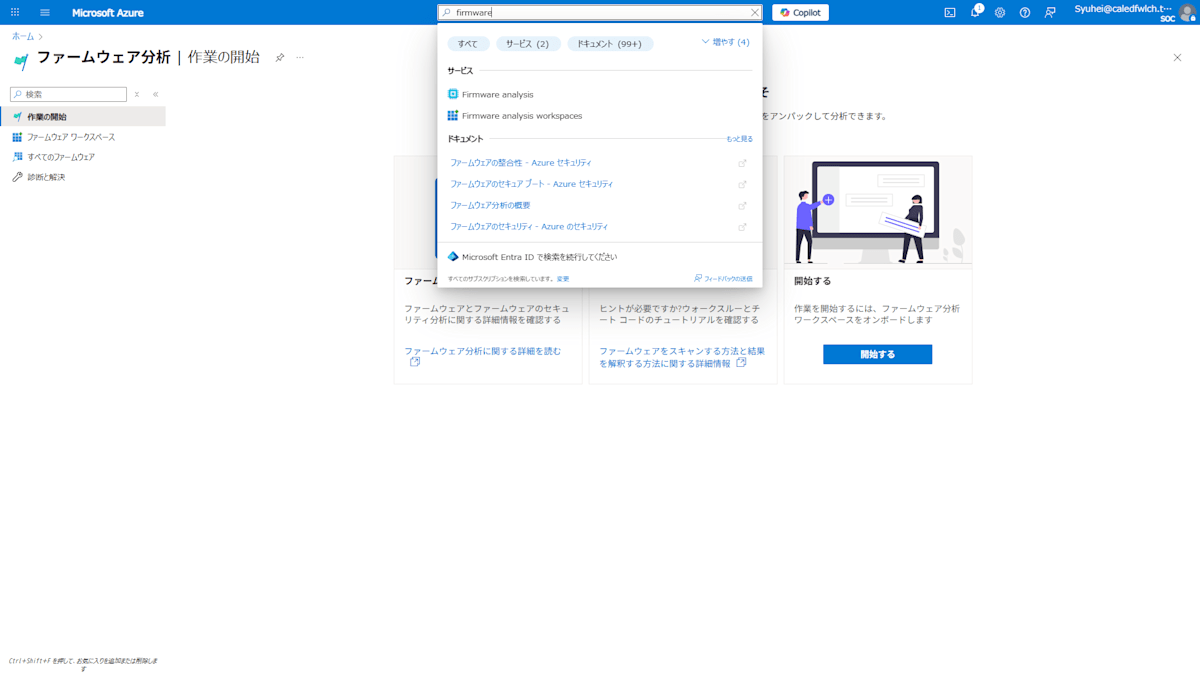The image size is (1200, 675).
Task: Open Firmware analysis workspaces service result
Action: 522,116
